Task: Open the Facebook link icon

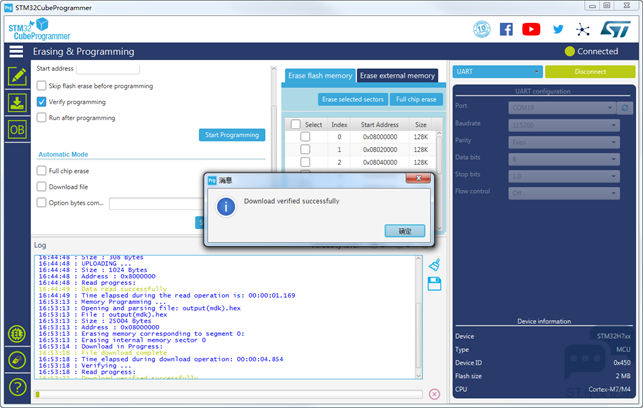Action: (x=506, y=30)
